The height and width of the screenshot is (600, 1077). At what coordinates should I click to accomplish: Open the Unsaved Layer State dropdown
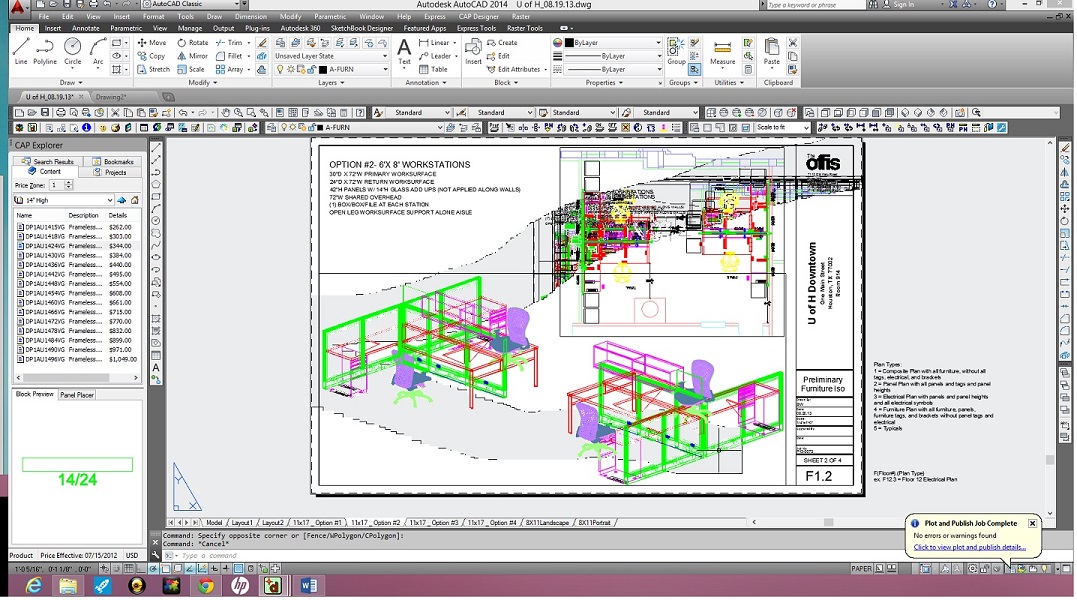point(331,56)
